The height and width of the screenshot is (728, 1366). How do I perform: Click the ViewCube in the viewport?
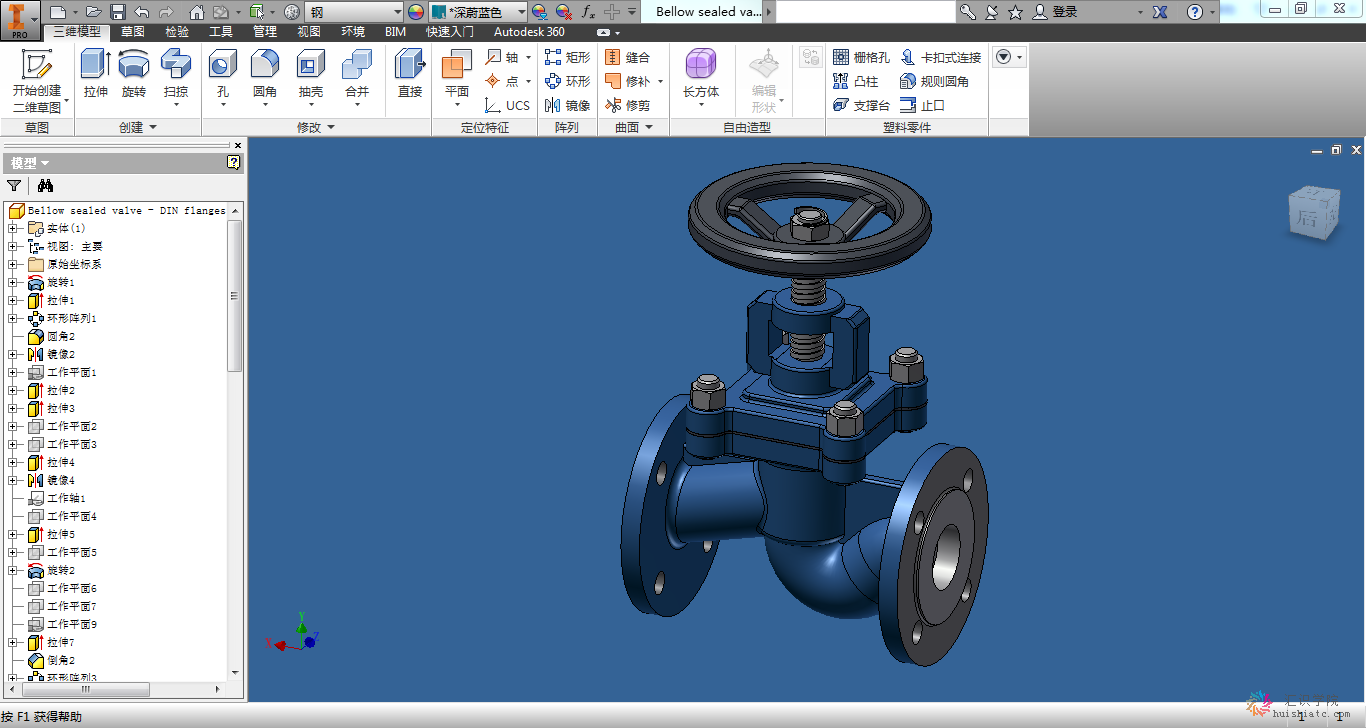(x=1313, y=212)
